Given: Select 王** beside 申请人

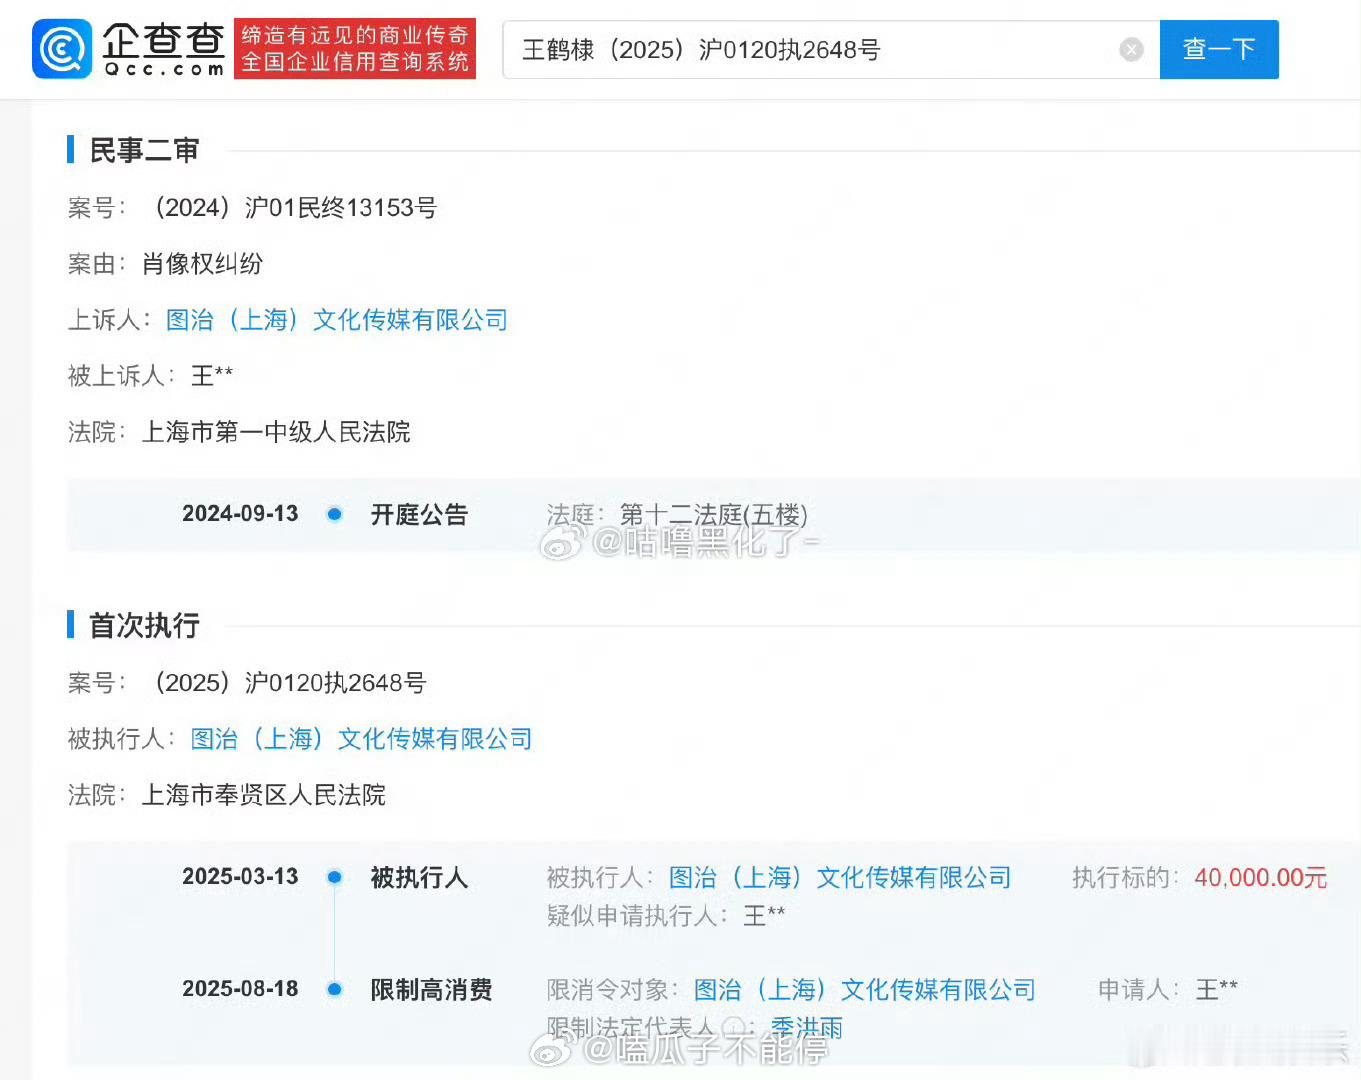Looking at the screenshot, I should click(1217, 990).
